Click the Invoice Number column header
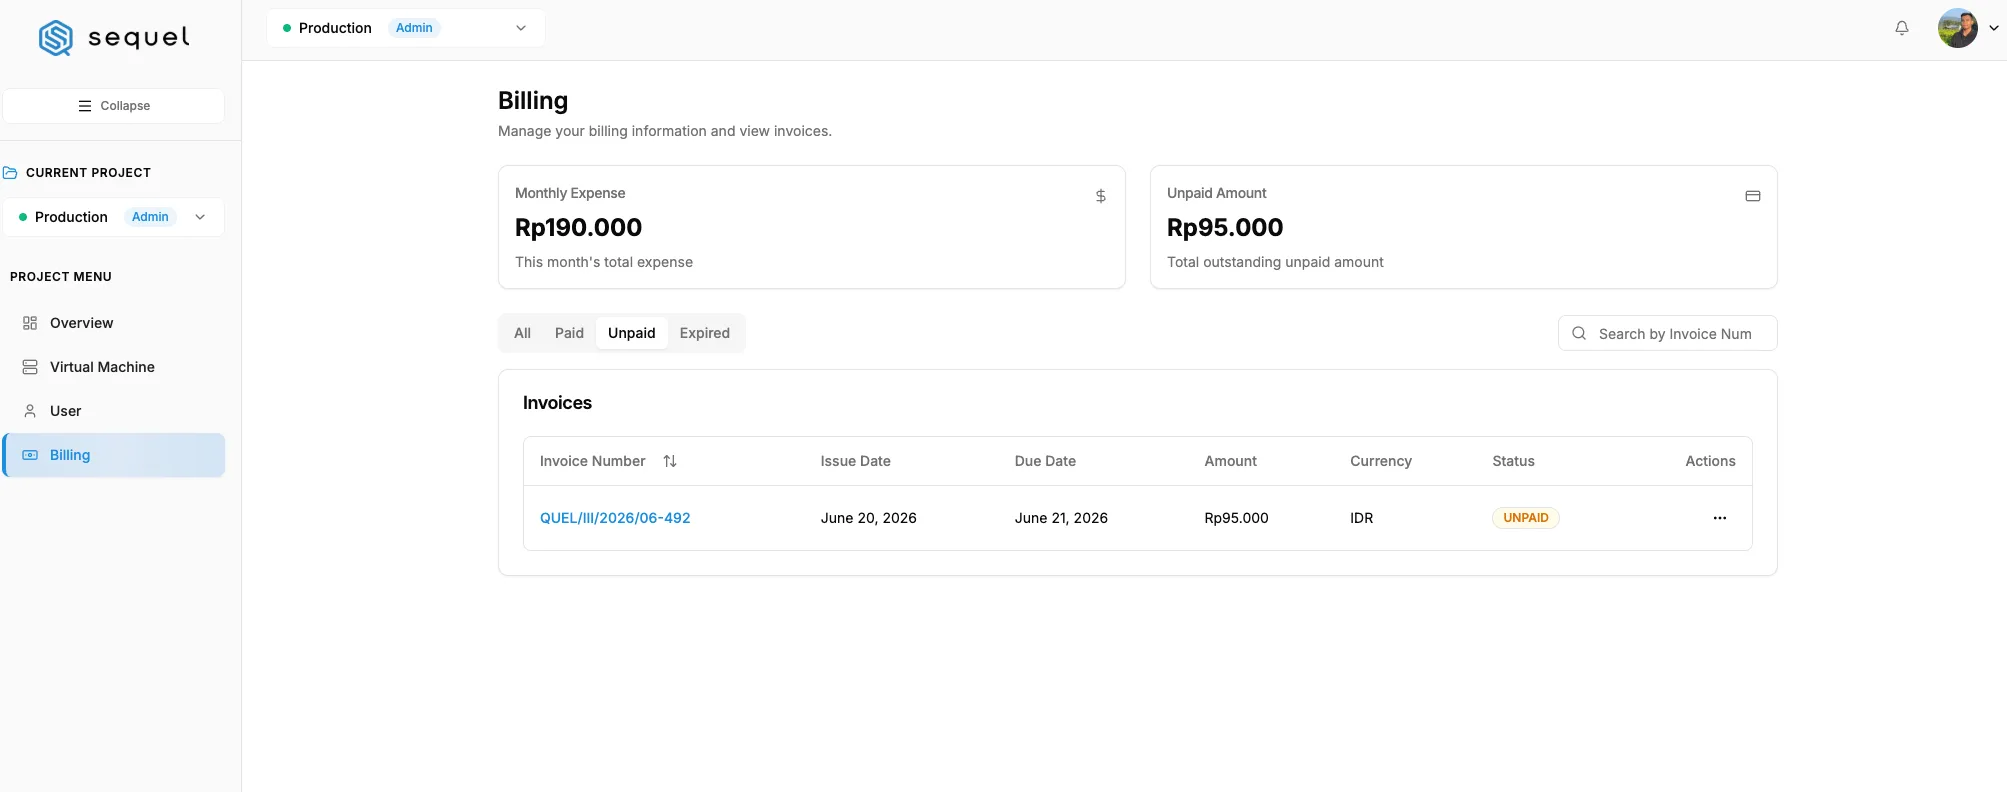This screenshot has height=792, width=2007. click(x=593, y=461)
